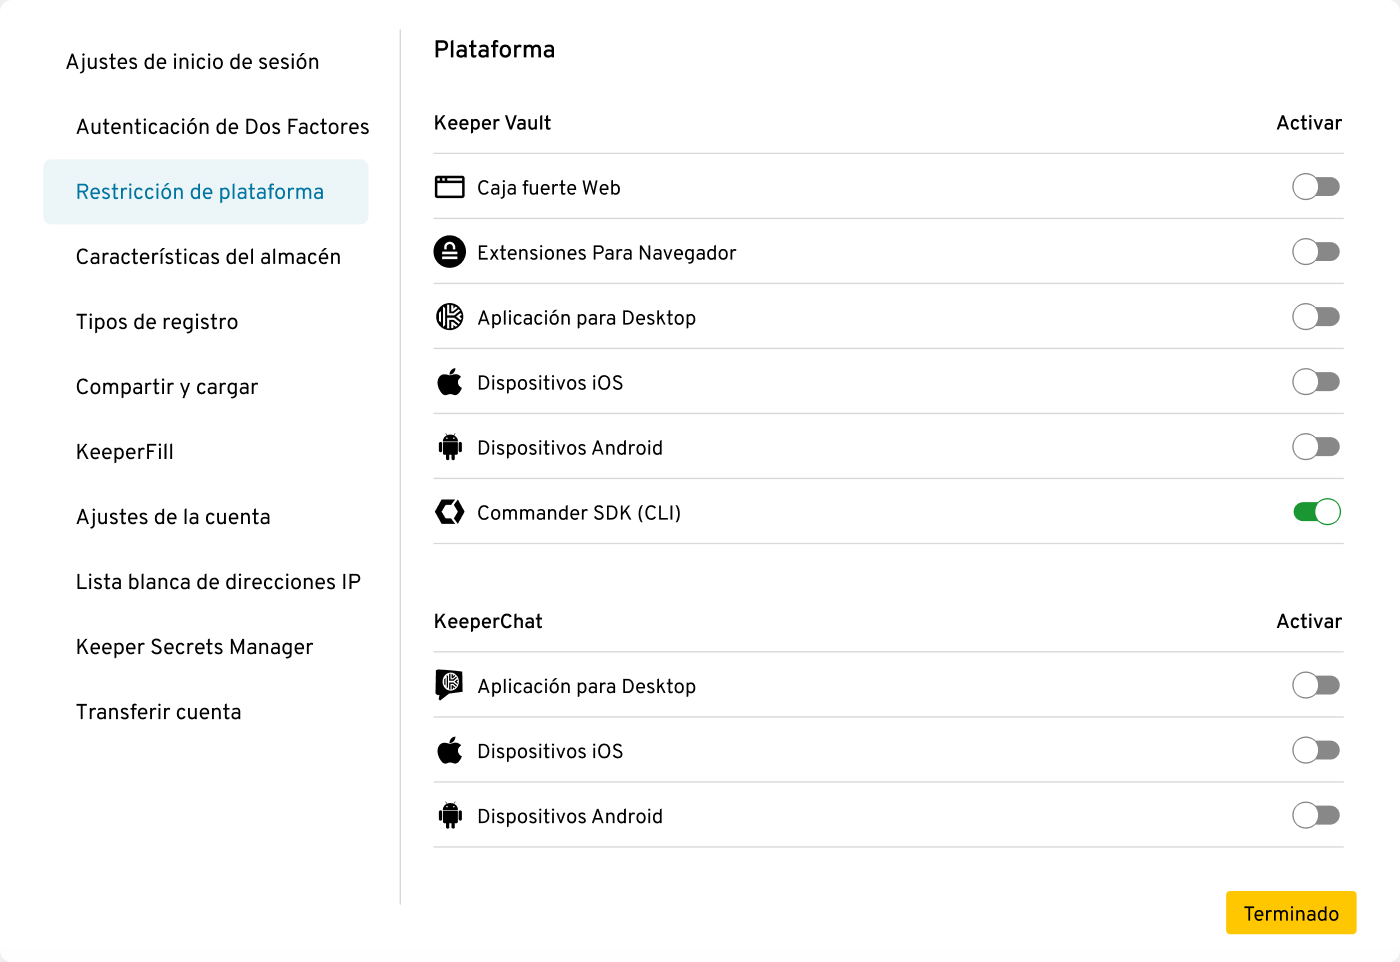
Task: Click the Caja fuerte Web window icon
Action: point(450,187)
